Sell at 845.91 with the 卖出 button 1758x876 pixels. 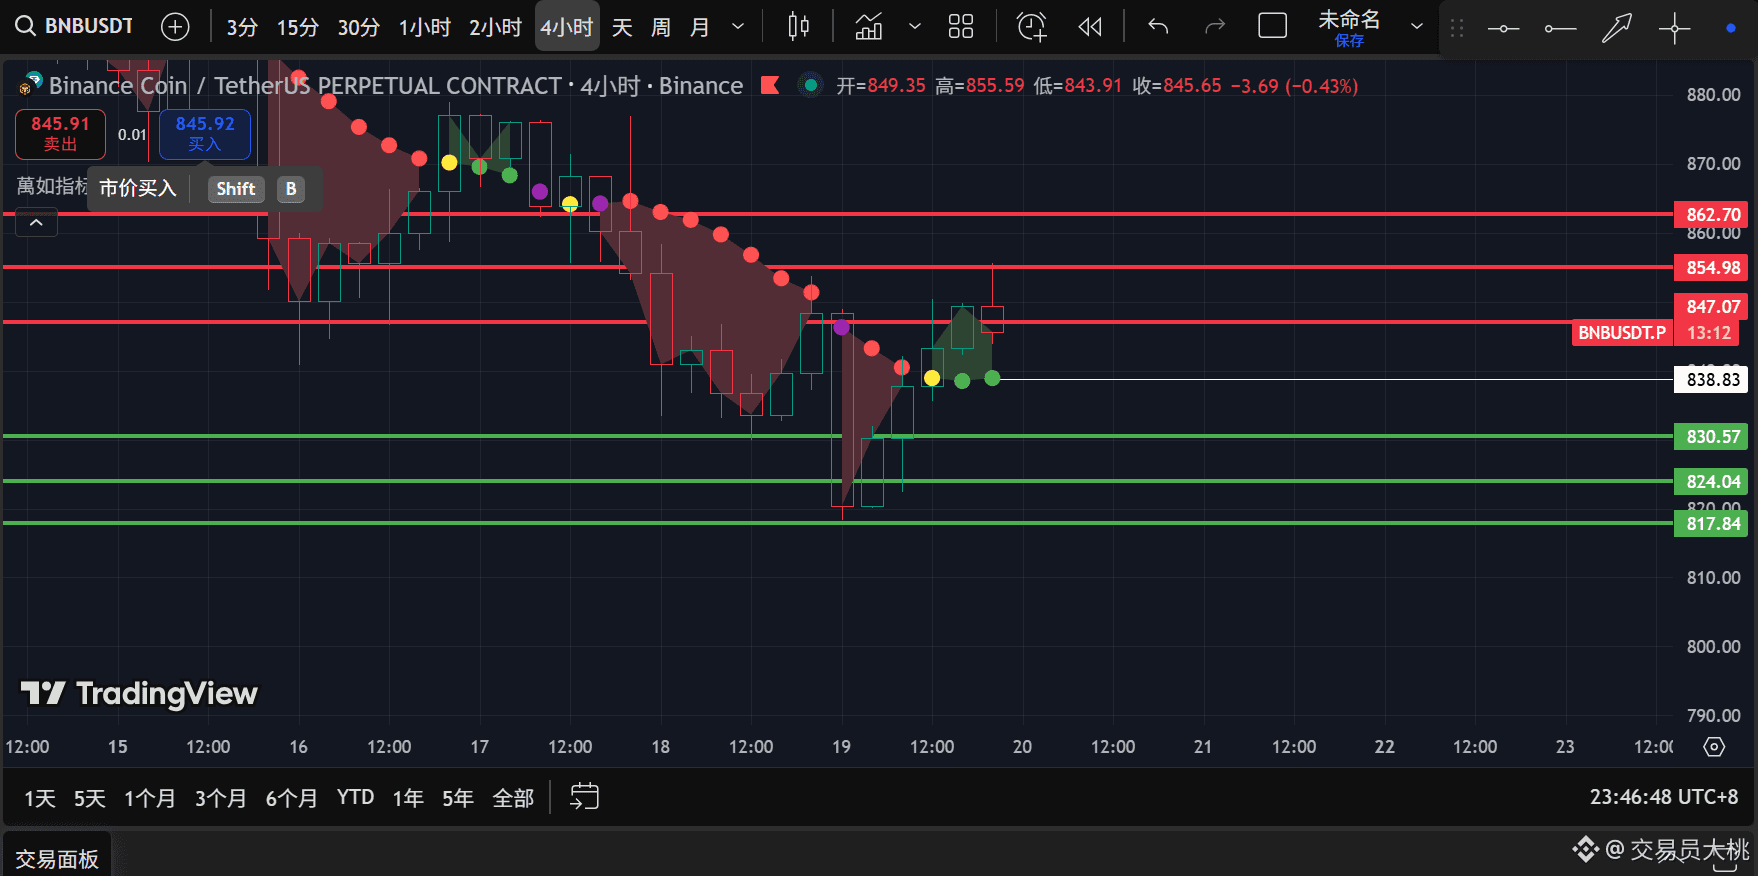pos(60,134)
